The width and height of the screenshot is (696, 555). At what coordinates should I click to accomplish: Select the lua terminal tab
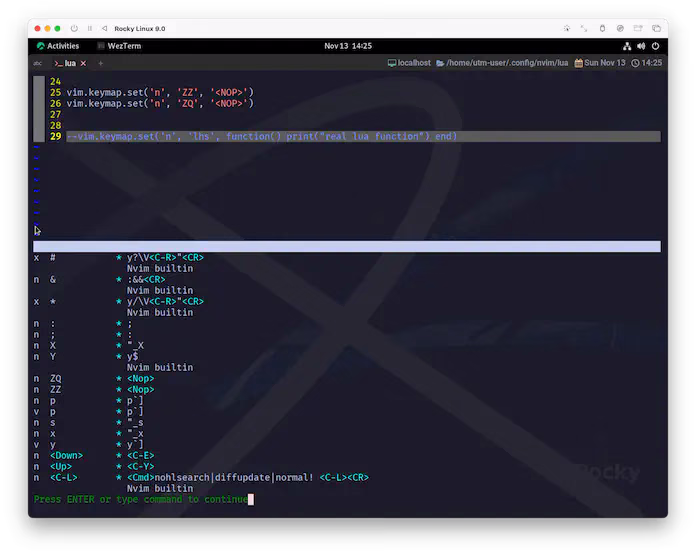[x=65, y=63]
